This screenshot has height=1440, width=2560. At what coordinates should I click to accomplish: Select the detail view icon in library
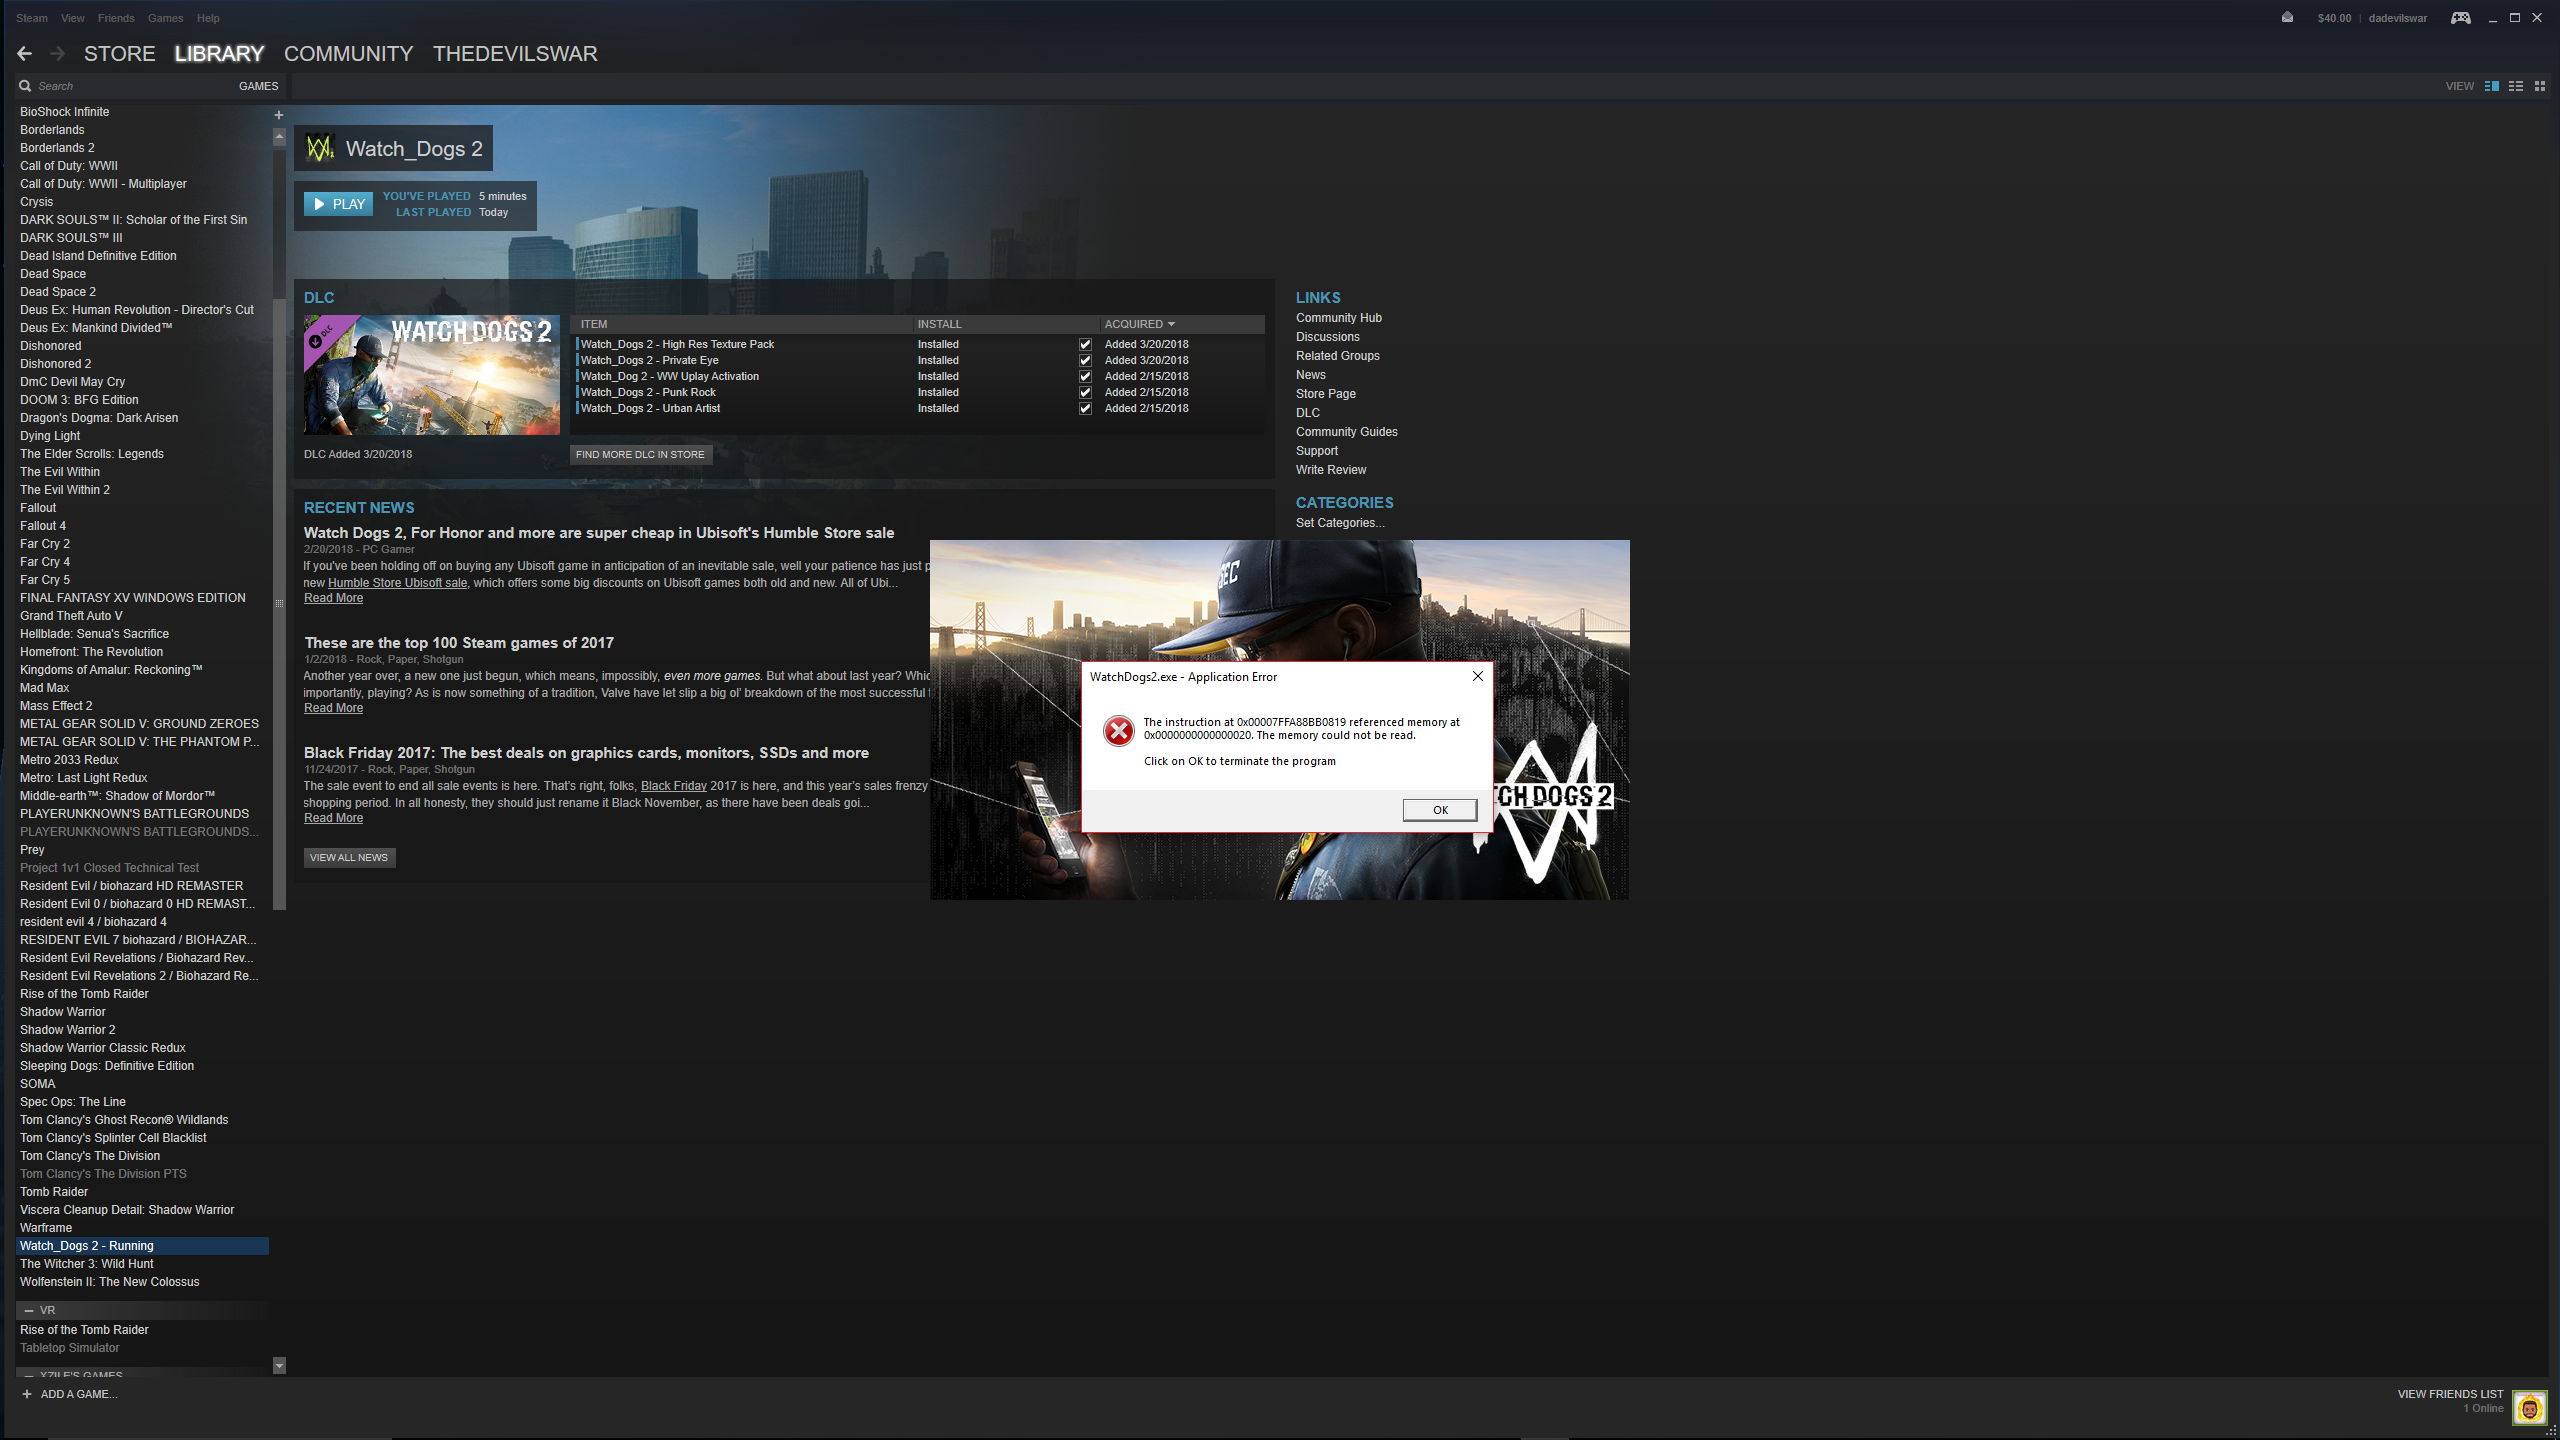(x=2490, y=86)
